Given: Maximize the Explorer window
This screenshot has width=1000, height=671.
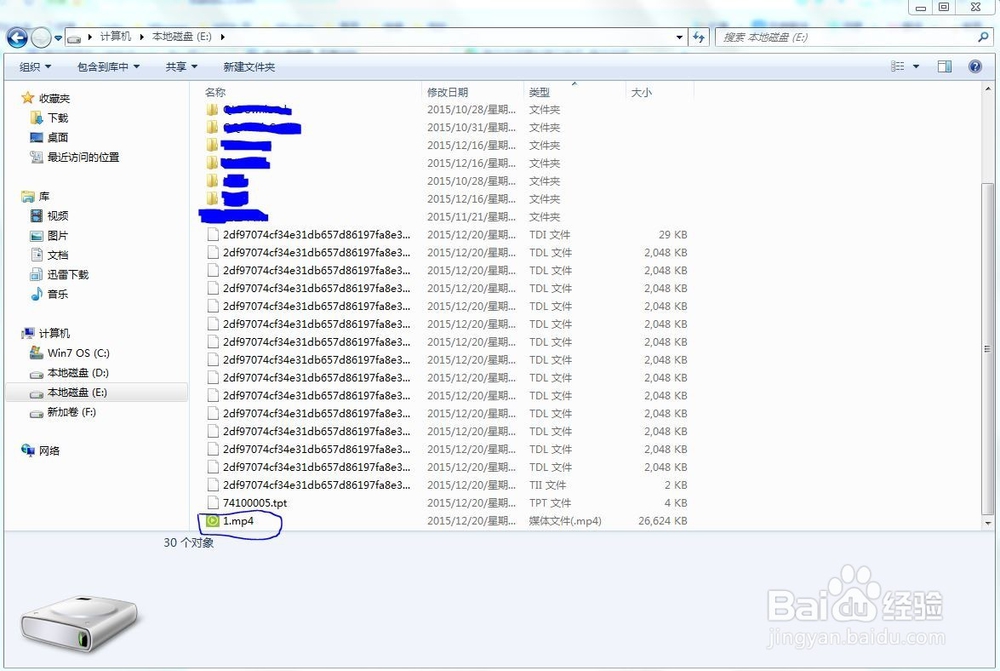Looking at the screenshot, I should (x=945, y=7).
